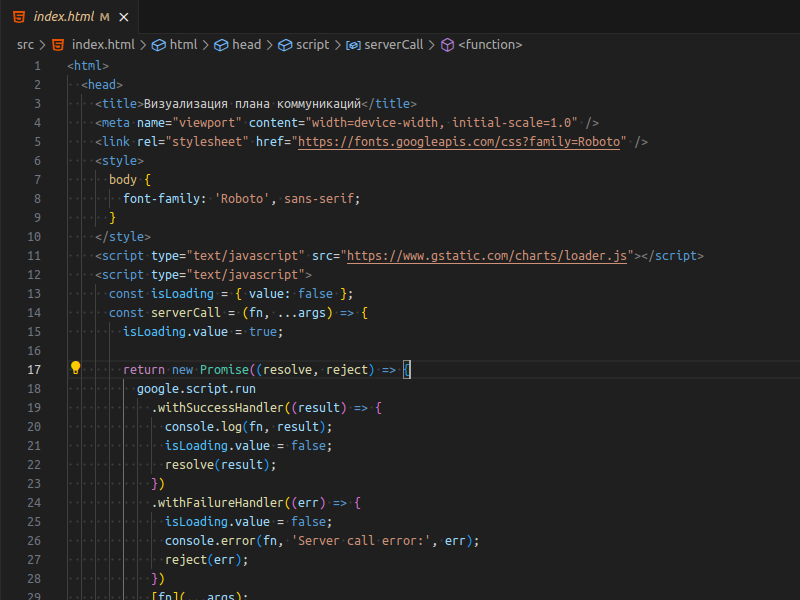The height and width of the screenshot is (600, 800).
Task: Click 'console.error' on line 26
Action: click(x=210, y=541)
